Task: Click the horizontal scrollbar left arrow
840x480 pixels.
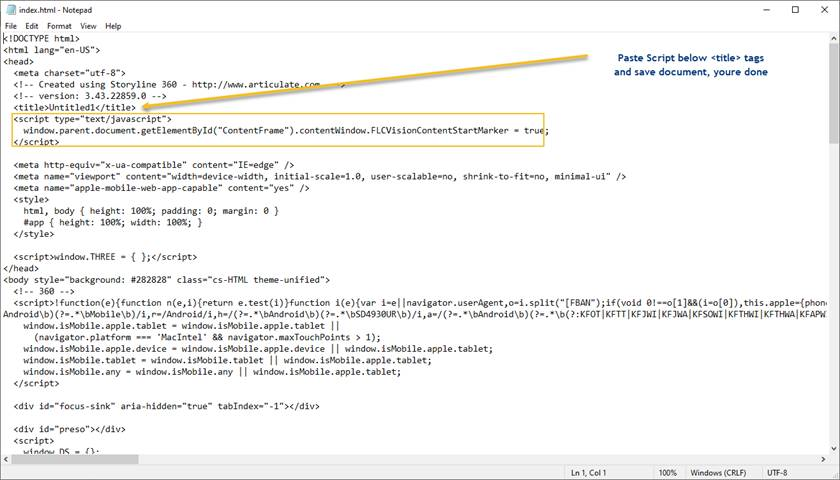Action: tap(5, 459)
